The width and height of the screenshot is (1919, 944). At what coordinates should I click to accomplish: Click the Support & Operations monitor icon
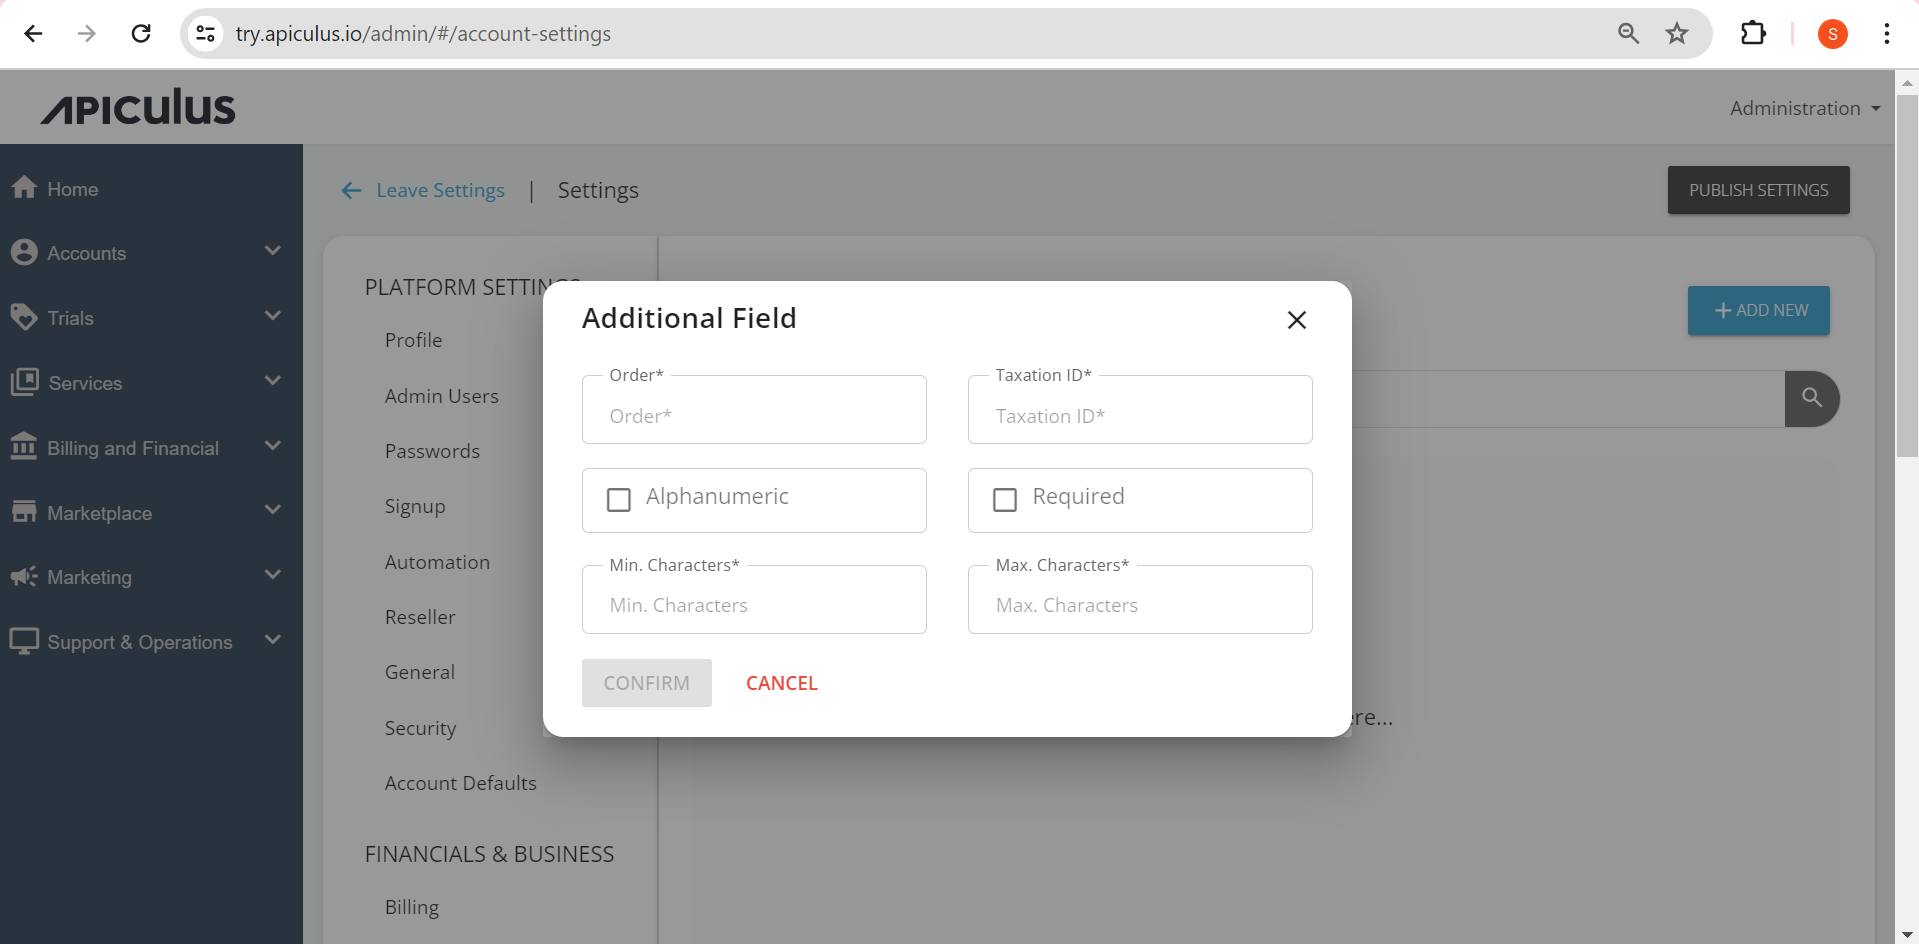tap(25, 641)
